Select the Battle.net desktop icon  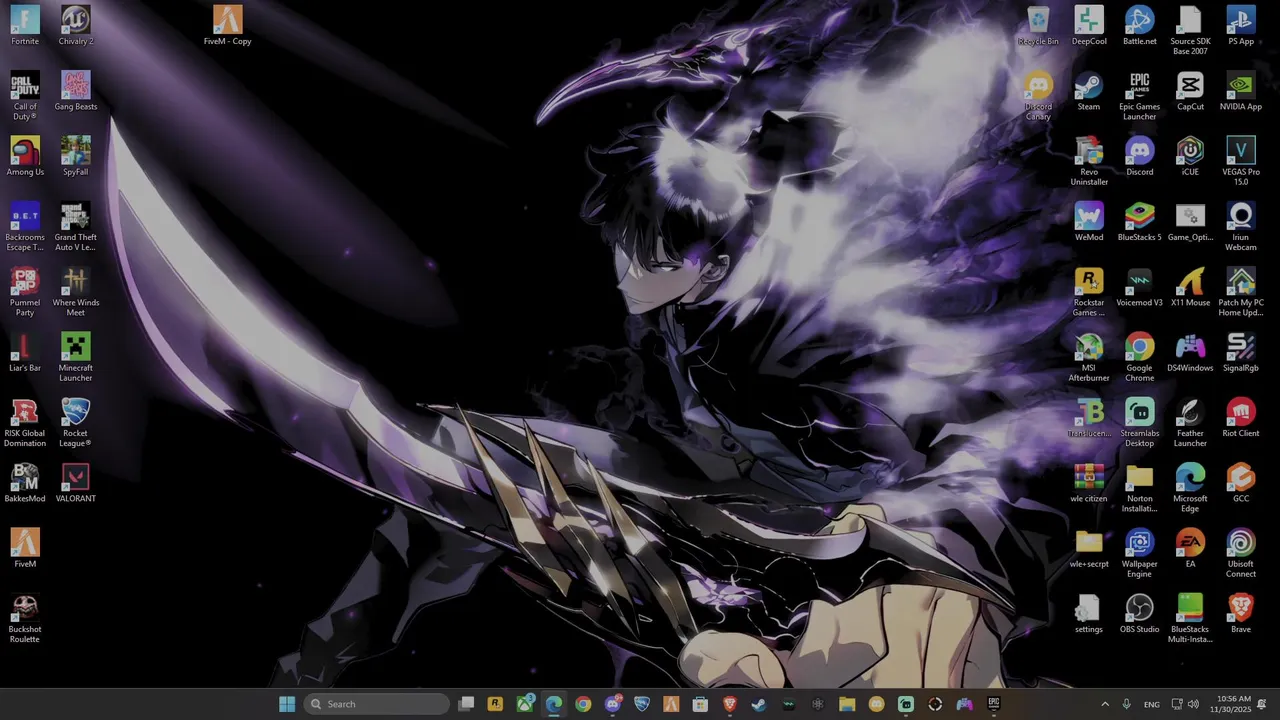click(x=1140, y=26)
